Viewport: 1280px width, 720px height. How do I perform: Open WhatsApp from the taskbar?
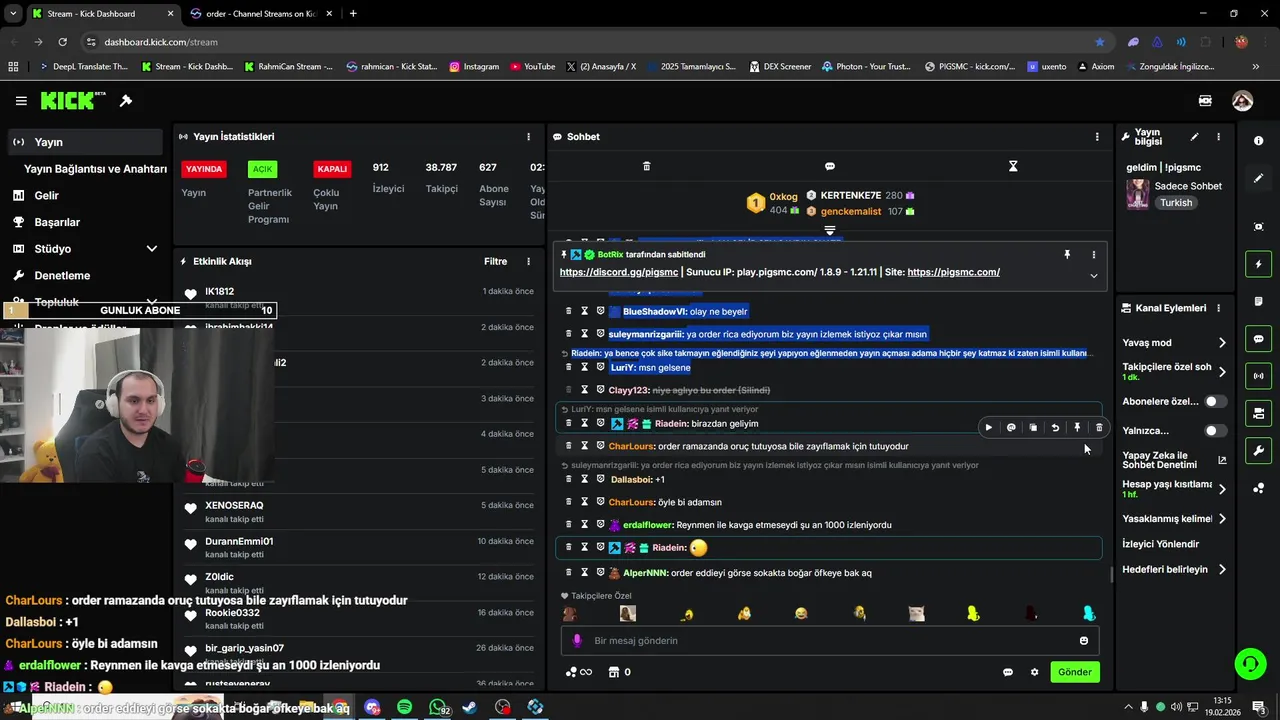(x=438, y=707)
